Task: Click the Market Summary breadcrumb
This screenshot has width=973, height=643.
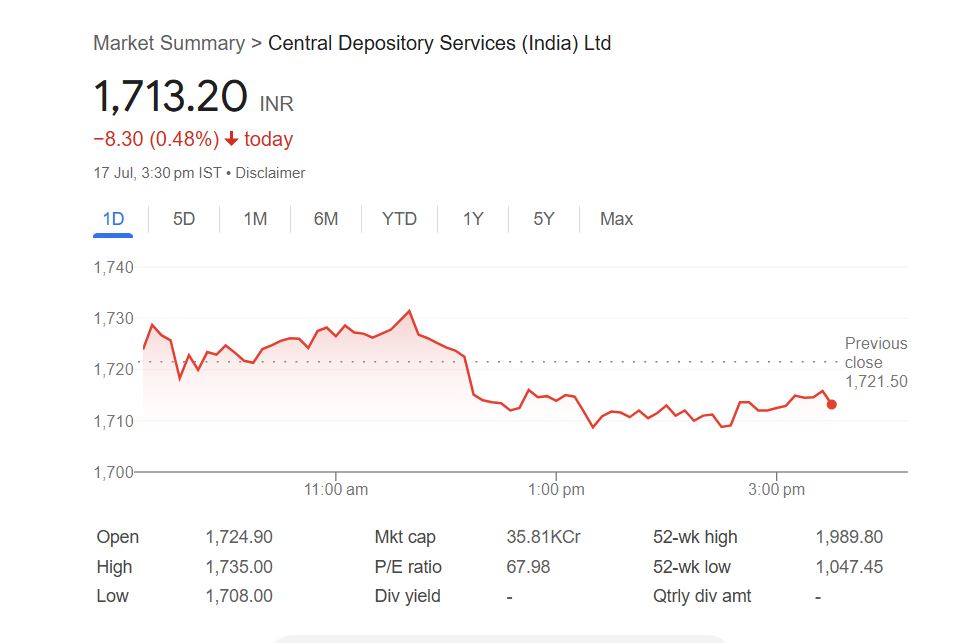Action: tap(168, 43)
